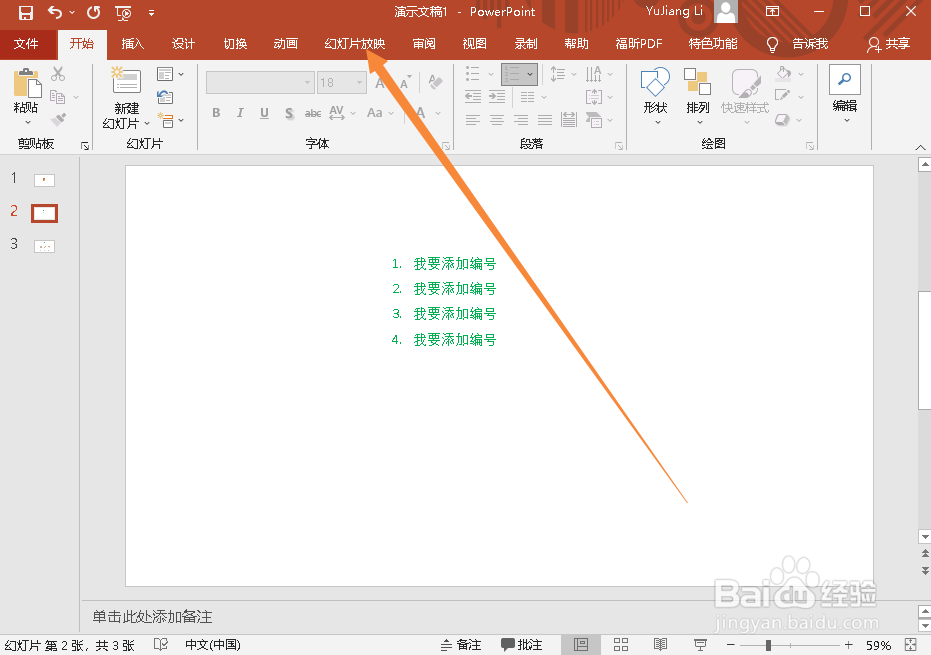The image size is (931, 655).
Task: Increase the list indent level
Action: 497,97
